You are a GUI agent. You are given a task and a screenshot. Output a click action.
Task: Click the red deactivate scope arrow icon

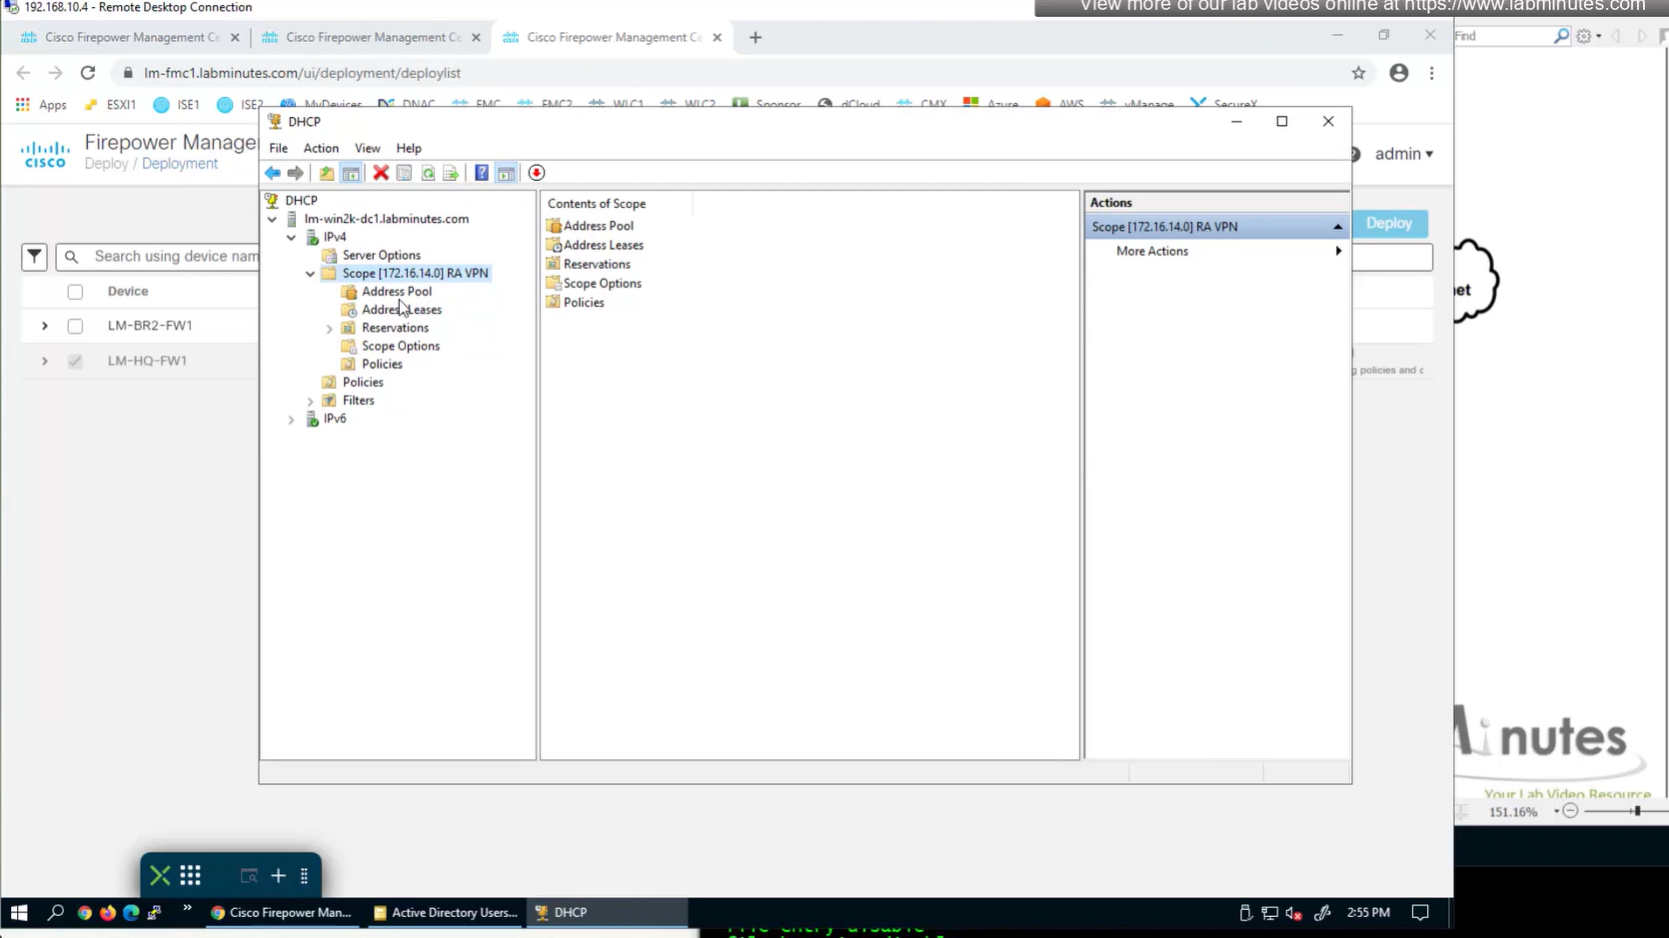(536, 173)
